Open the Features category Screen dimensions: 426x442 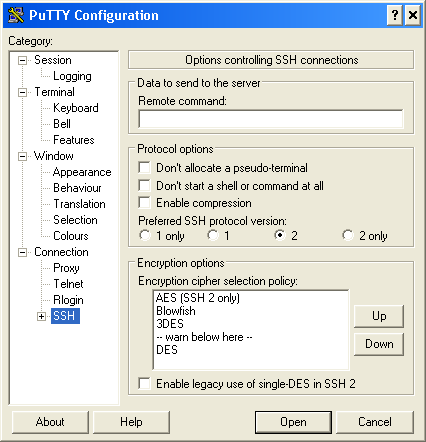tap(74, 140)
